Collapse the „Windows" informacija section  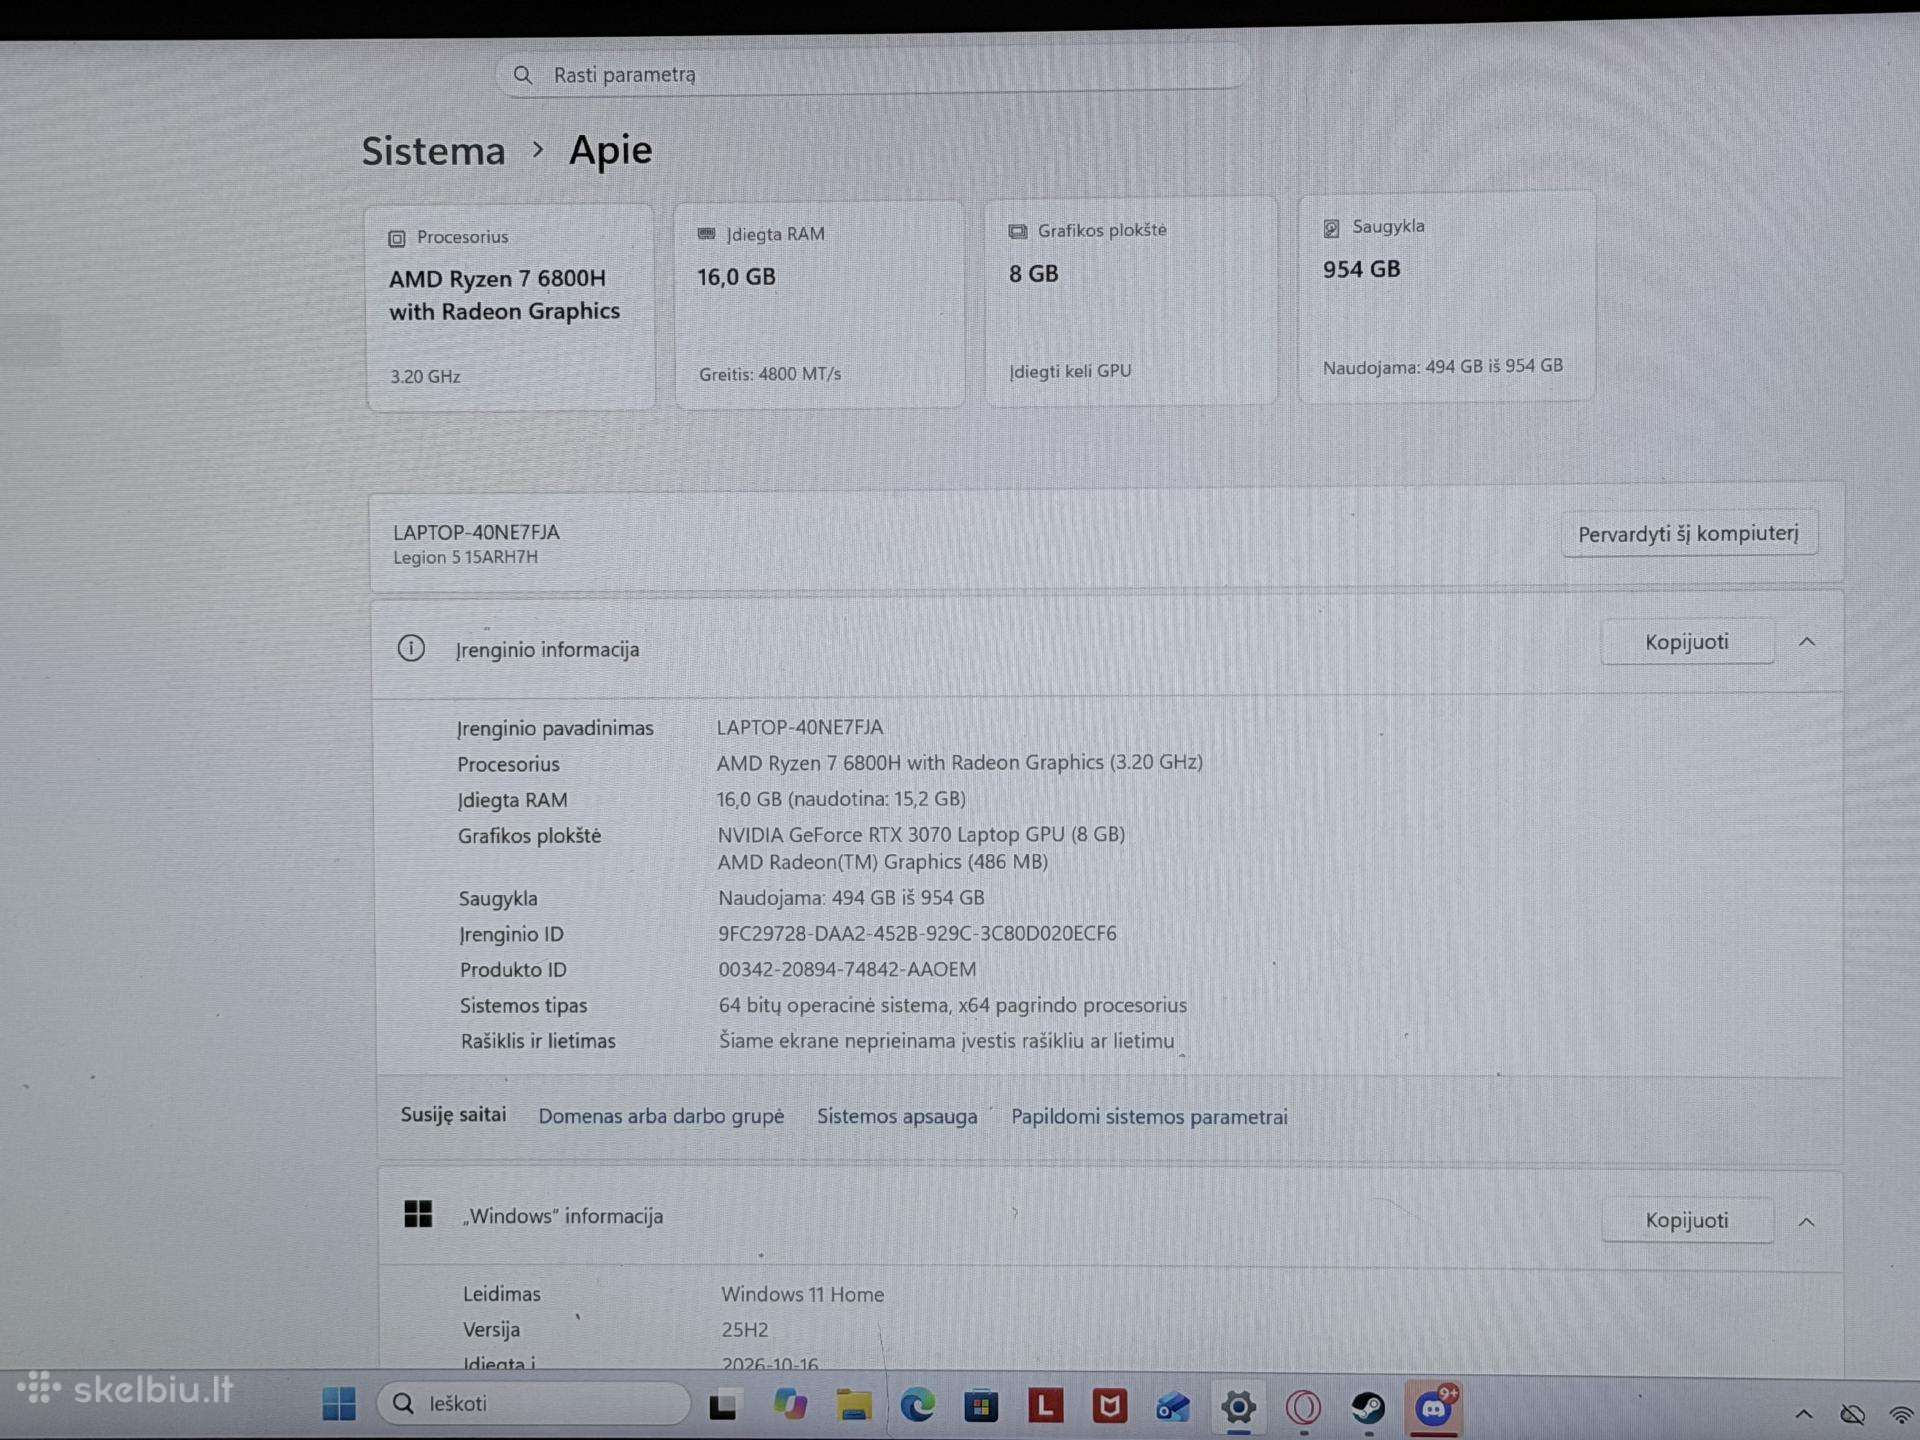tap(1806, 1221)
